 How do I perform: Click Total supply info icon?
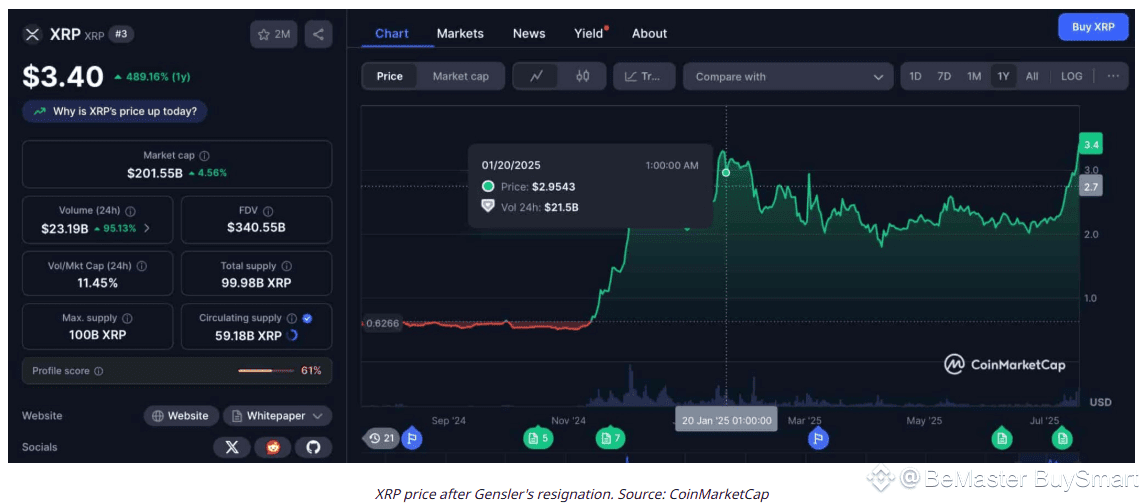coord(286,266)
